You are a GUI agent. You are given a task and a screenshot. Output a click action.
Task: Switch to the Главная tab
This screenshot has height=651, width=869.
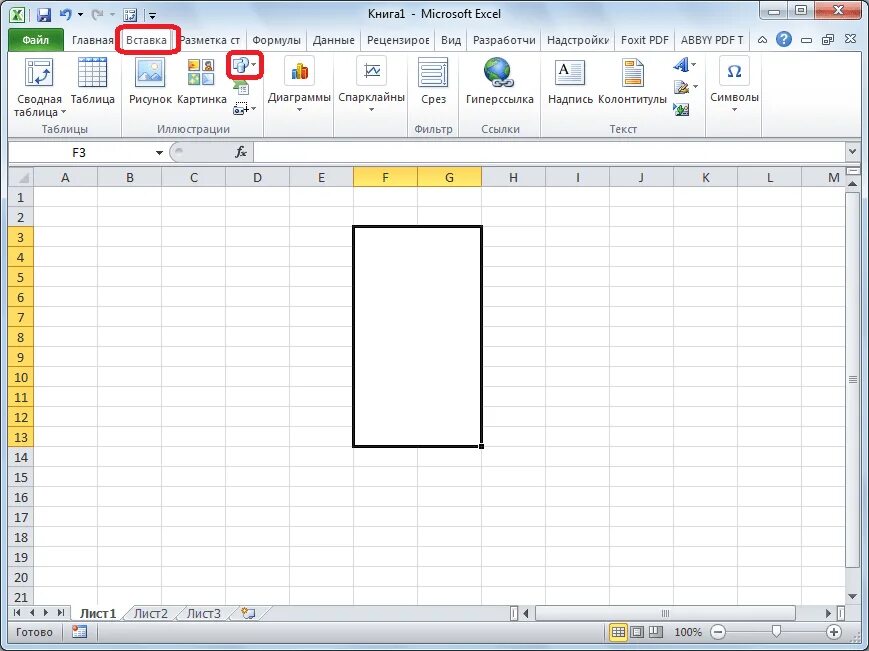tap(92, 40)
